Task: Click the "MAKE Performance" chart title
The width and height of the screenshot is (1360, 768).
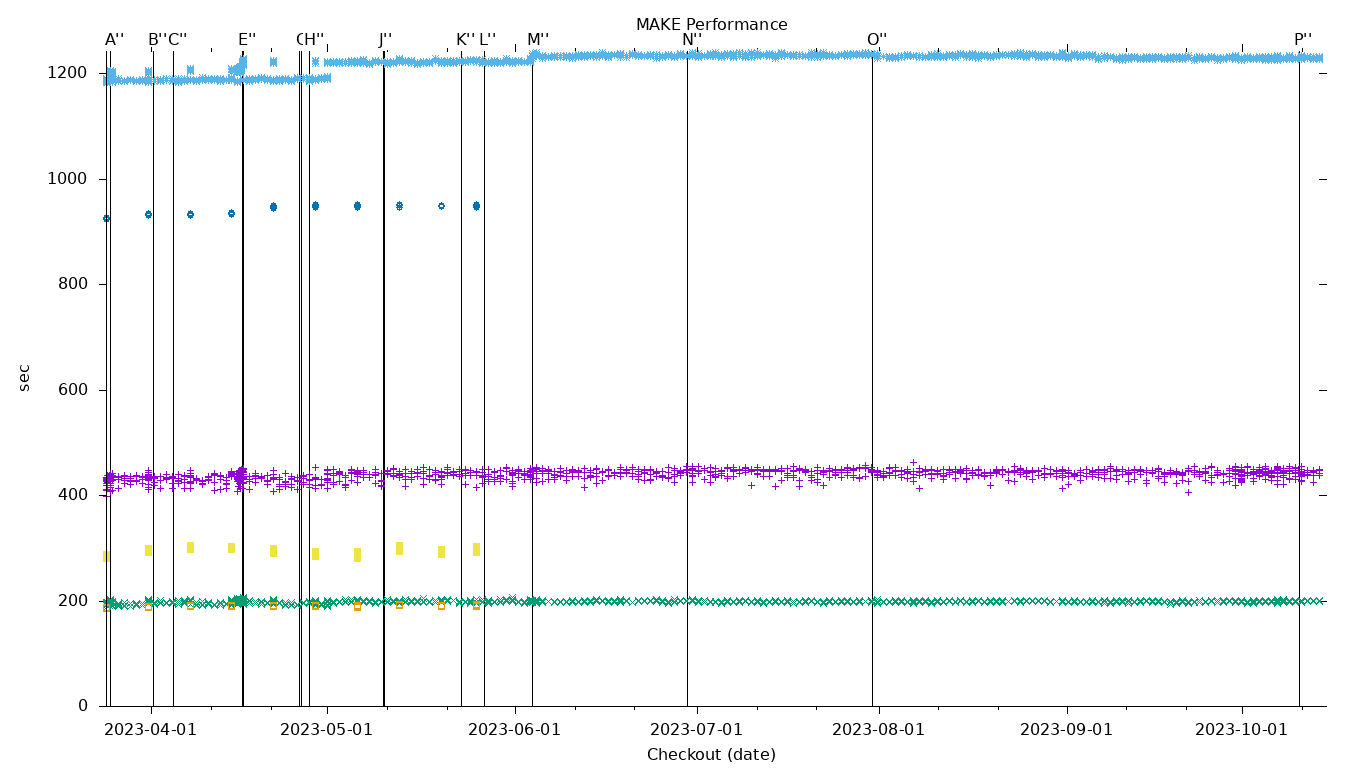Action: pyautogui.click(x=711, y=25)
